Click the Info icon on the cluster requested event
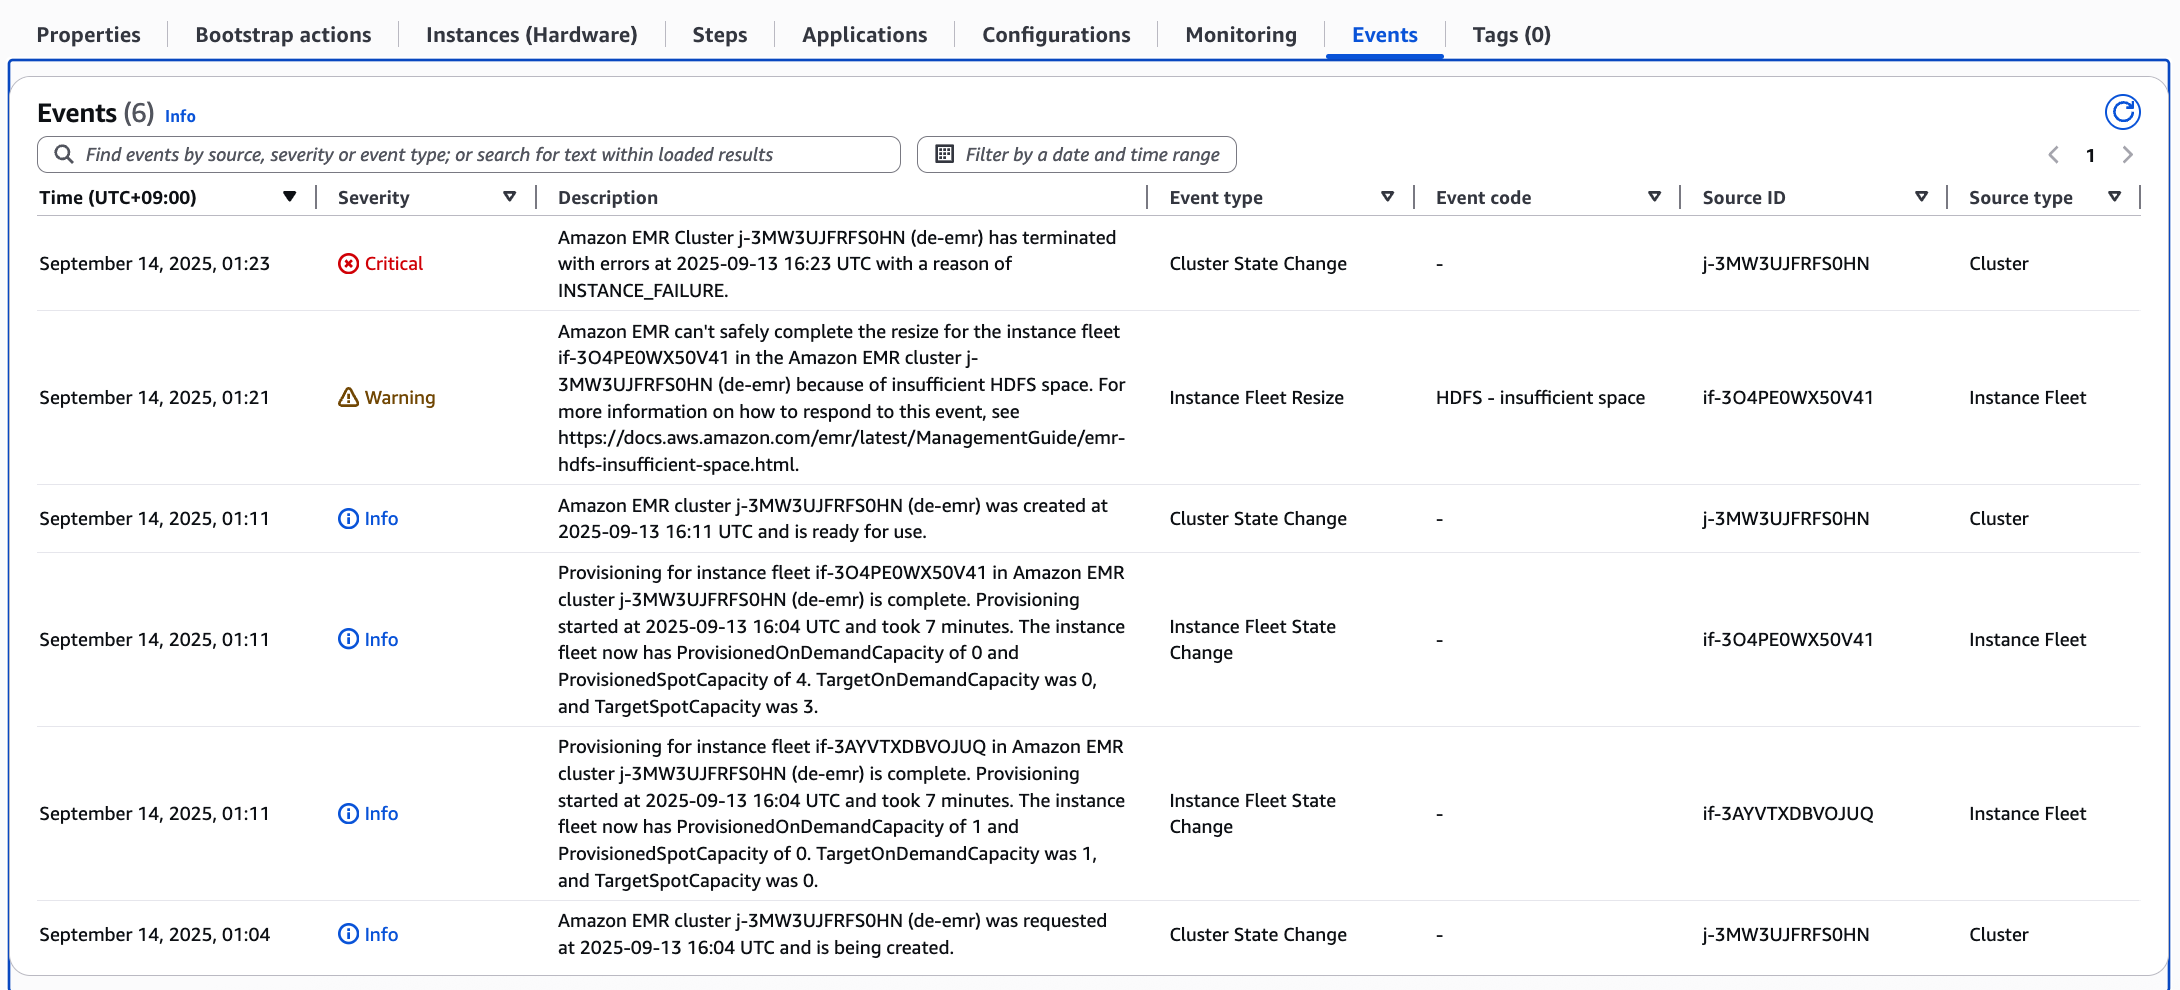The image size is (2180, 990). (347, 934)
